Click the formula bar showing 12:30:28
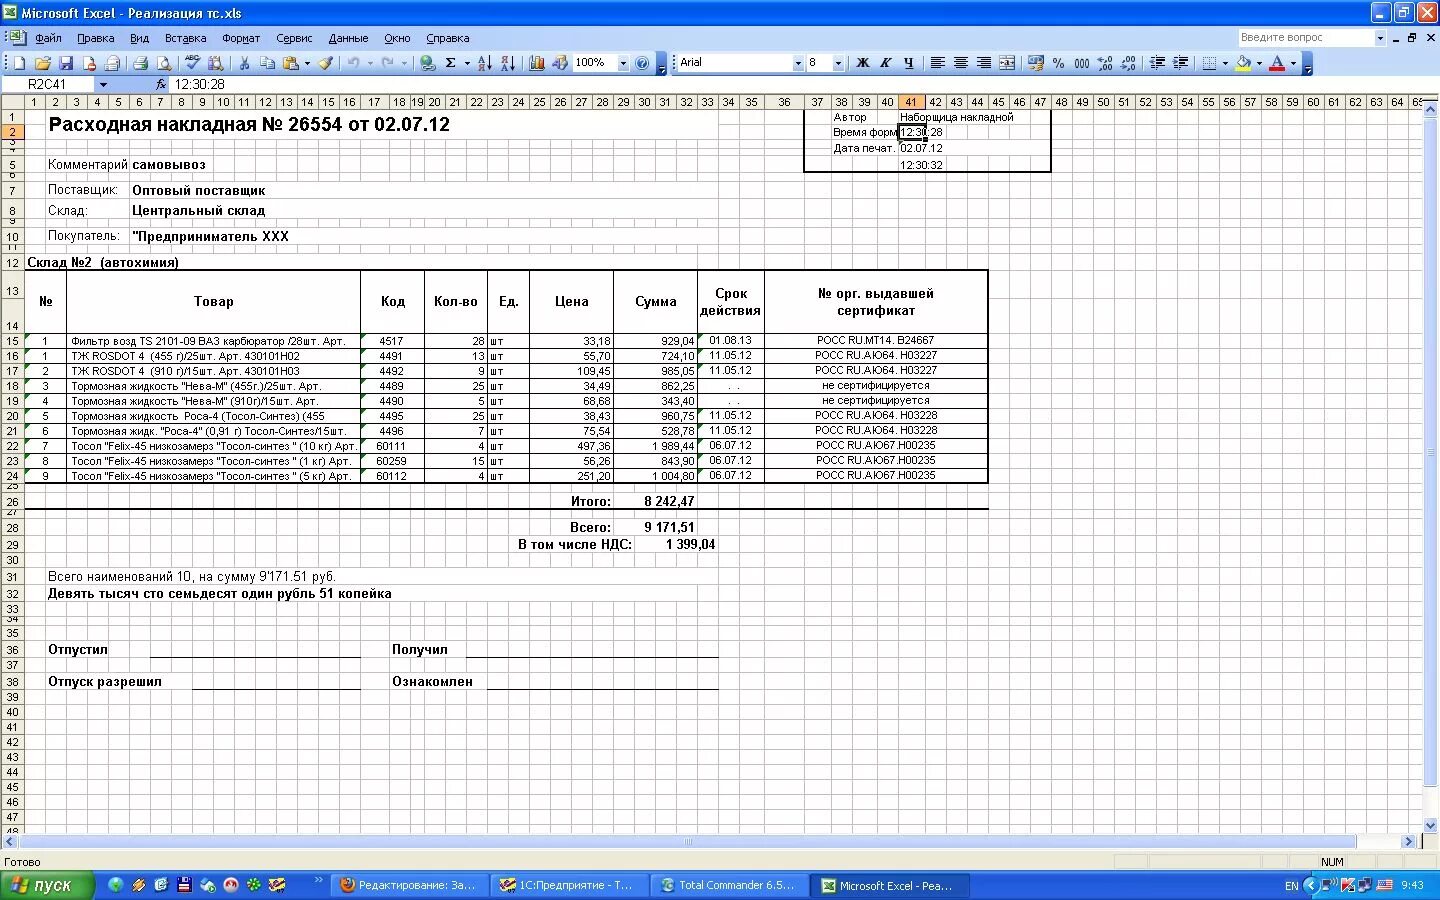 click(800, 85)
